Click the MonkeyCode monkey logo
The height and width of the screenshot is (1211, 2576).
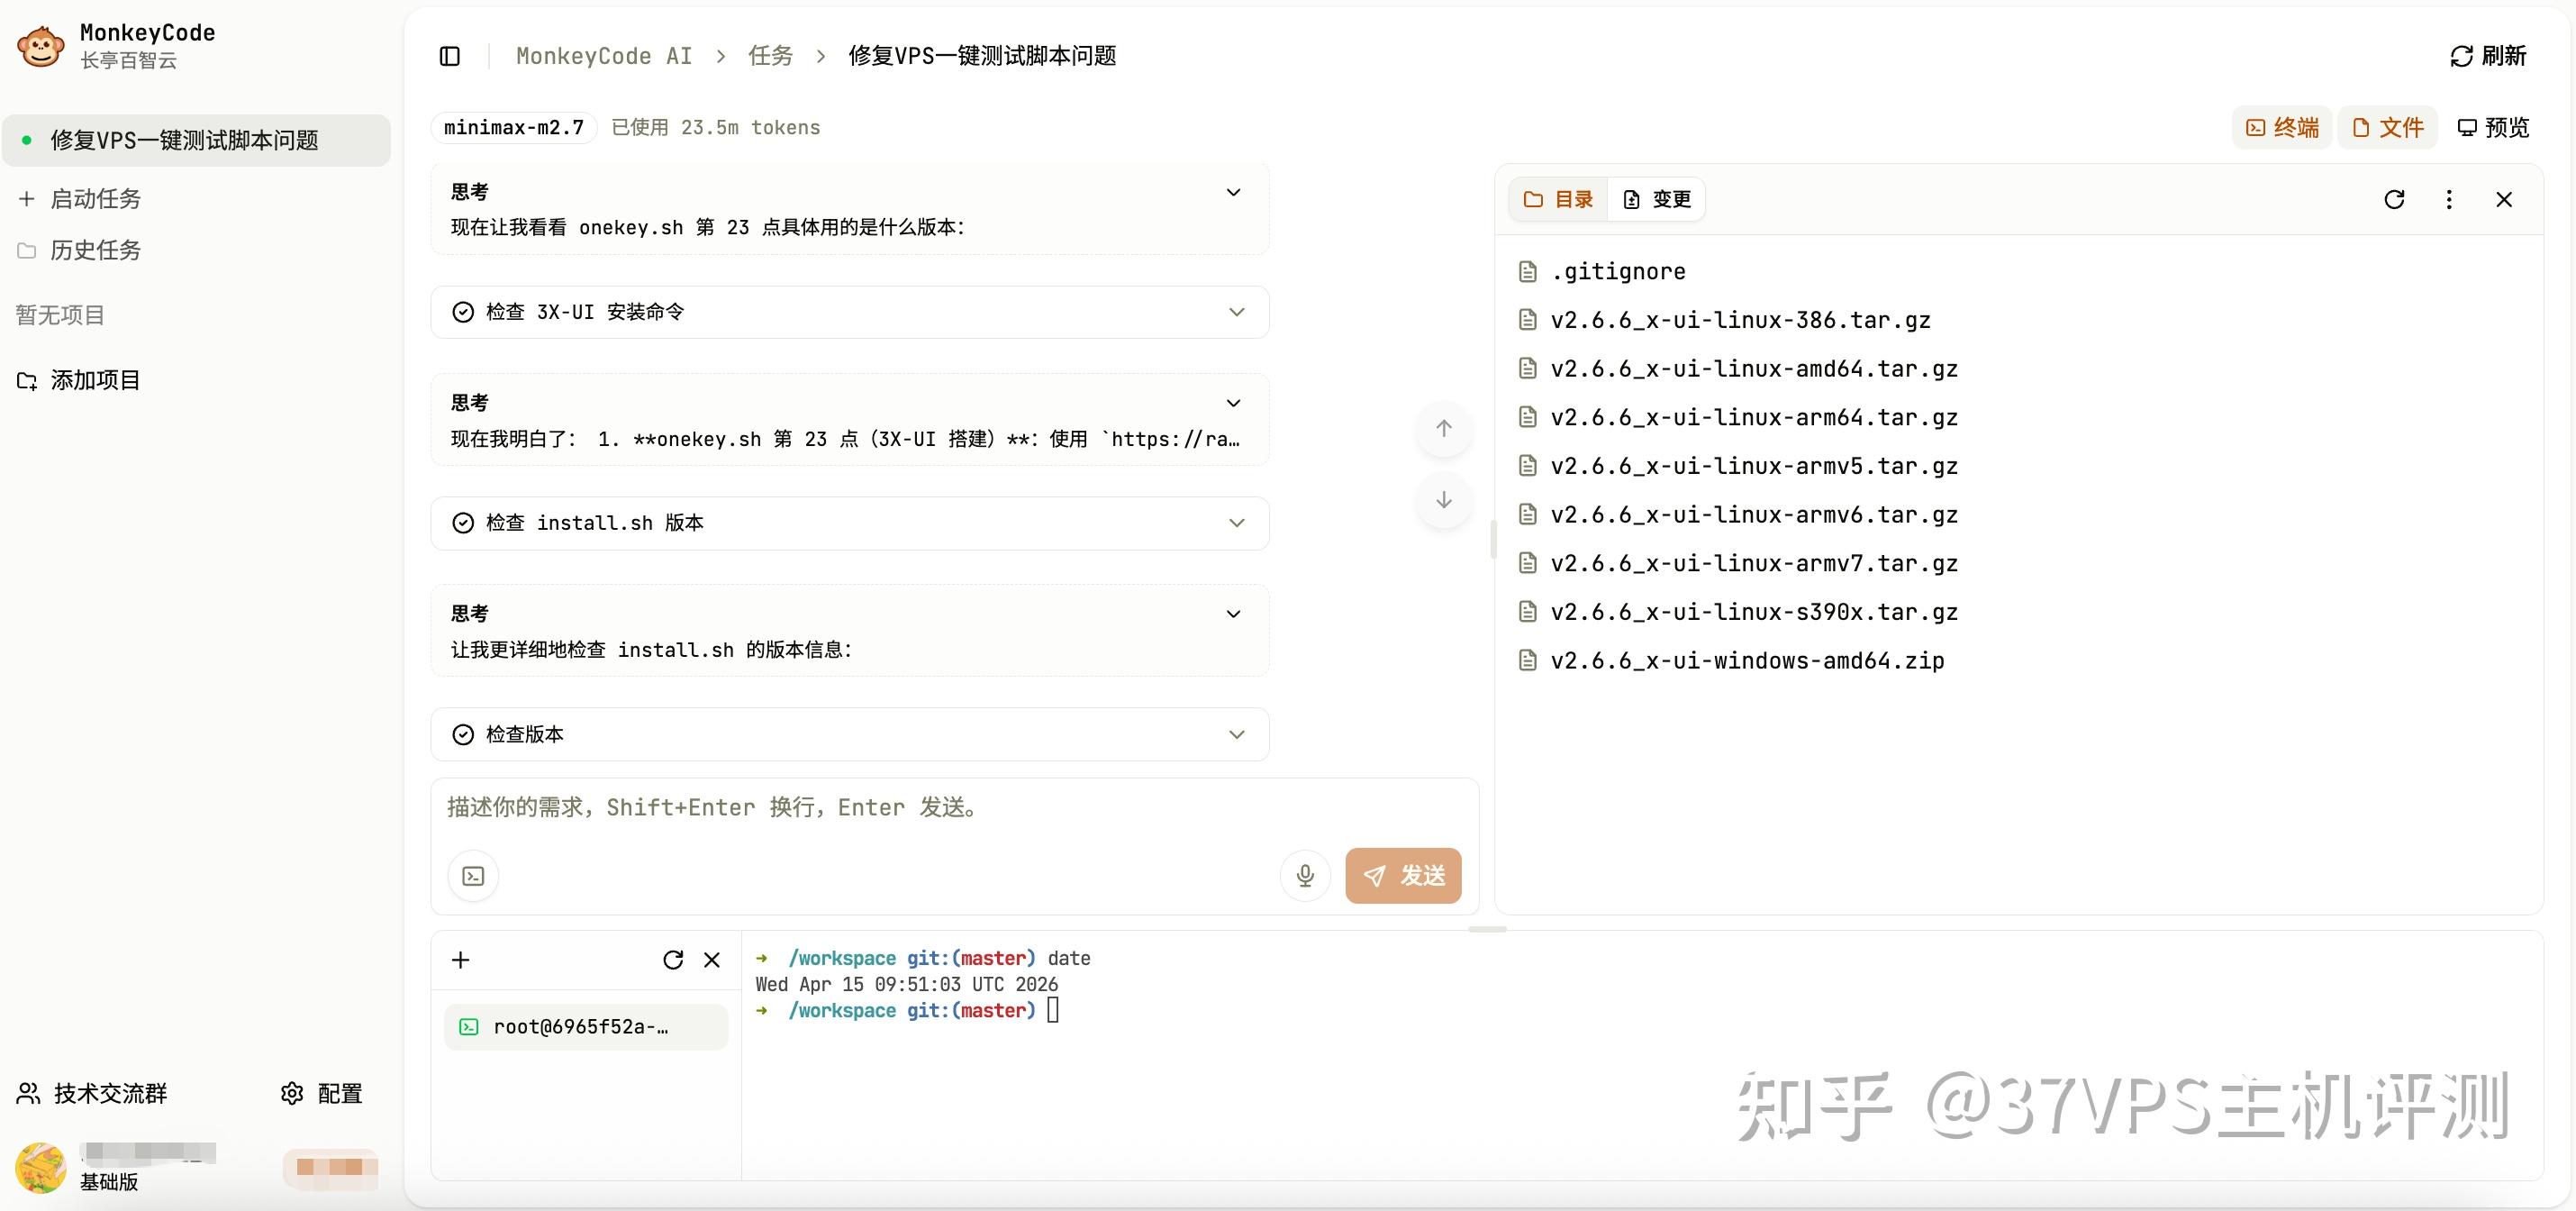40,46
